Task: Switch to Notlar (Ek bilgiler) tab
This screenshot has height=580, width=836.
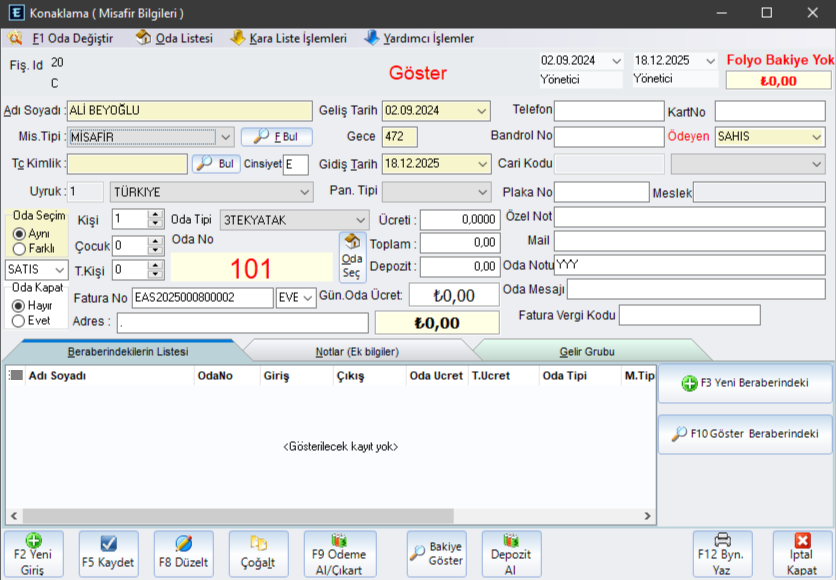Action: [x=356, y=351]
